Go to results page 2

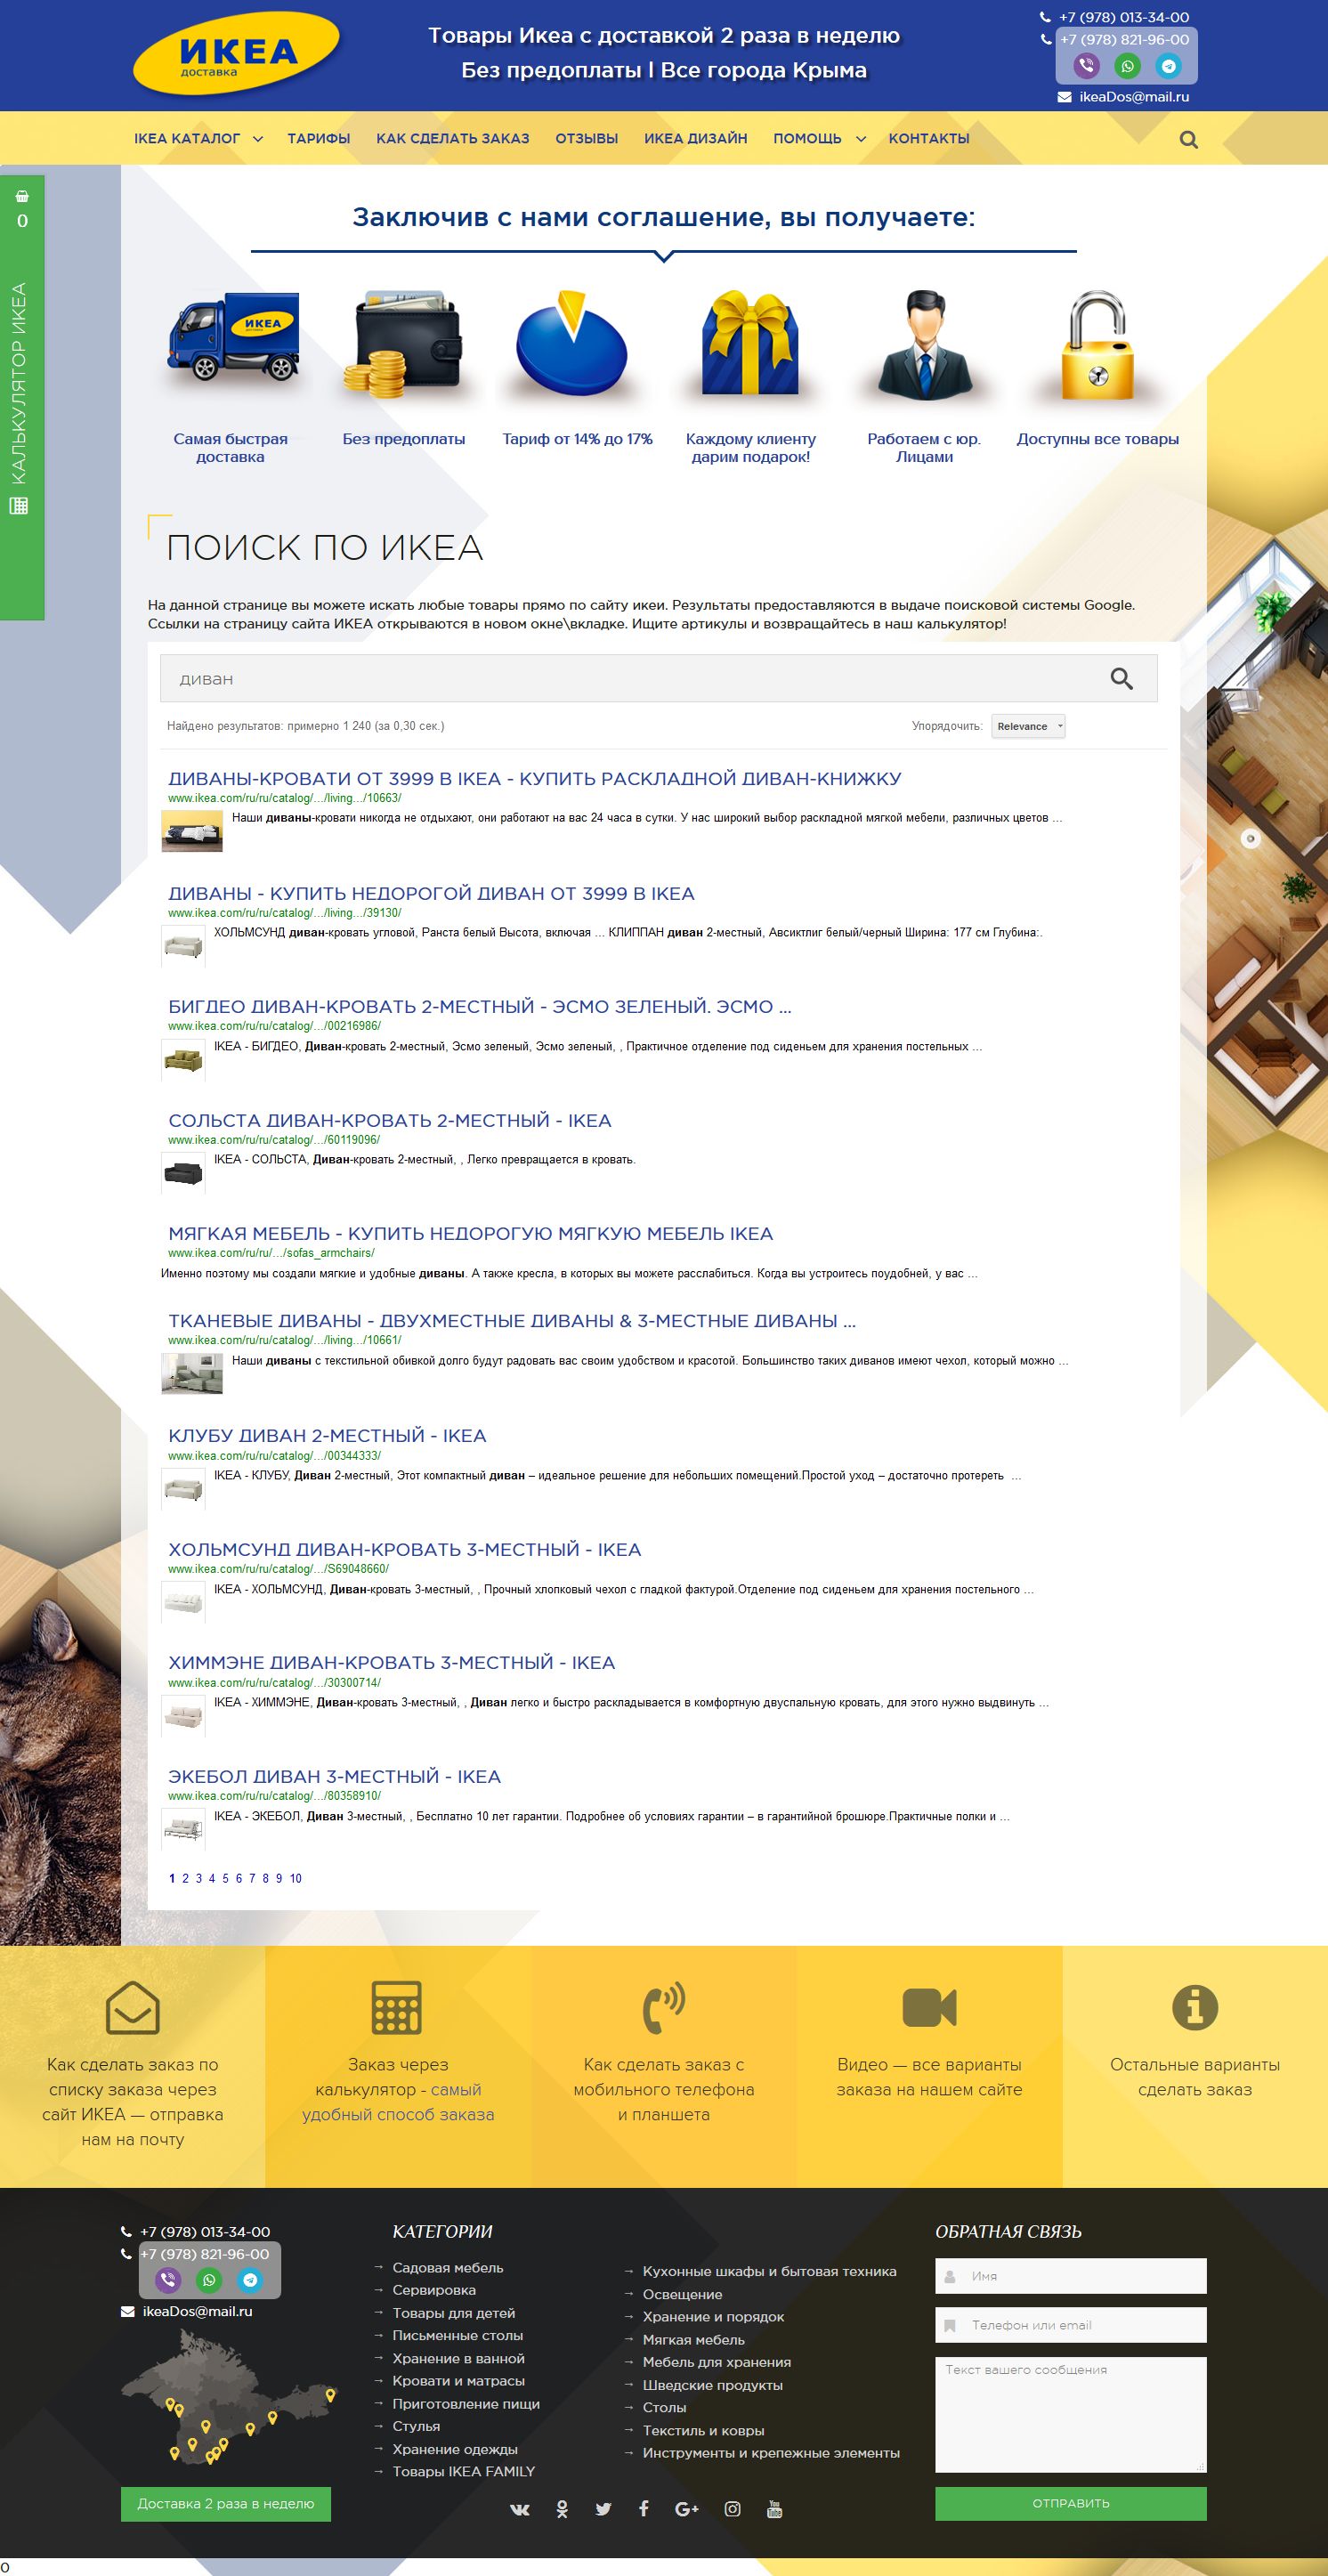pos(185,1879)
